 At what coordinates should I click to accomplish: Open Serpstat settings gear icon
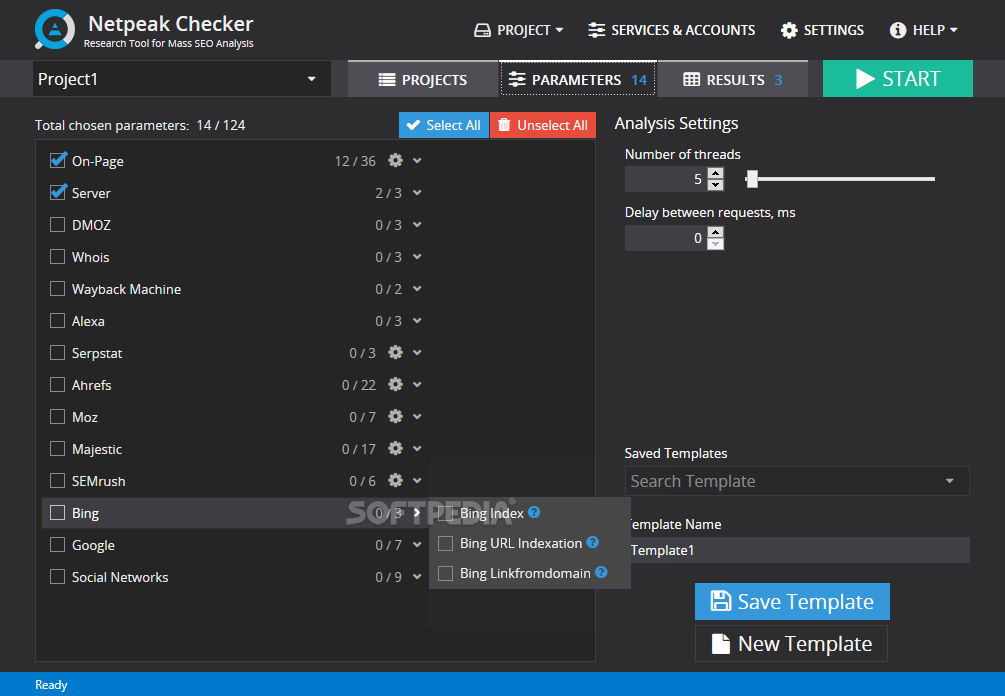pos(395,352)
